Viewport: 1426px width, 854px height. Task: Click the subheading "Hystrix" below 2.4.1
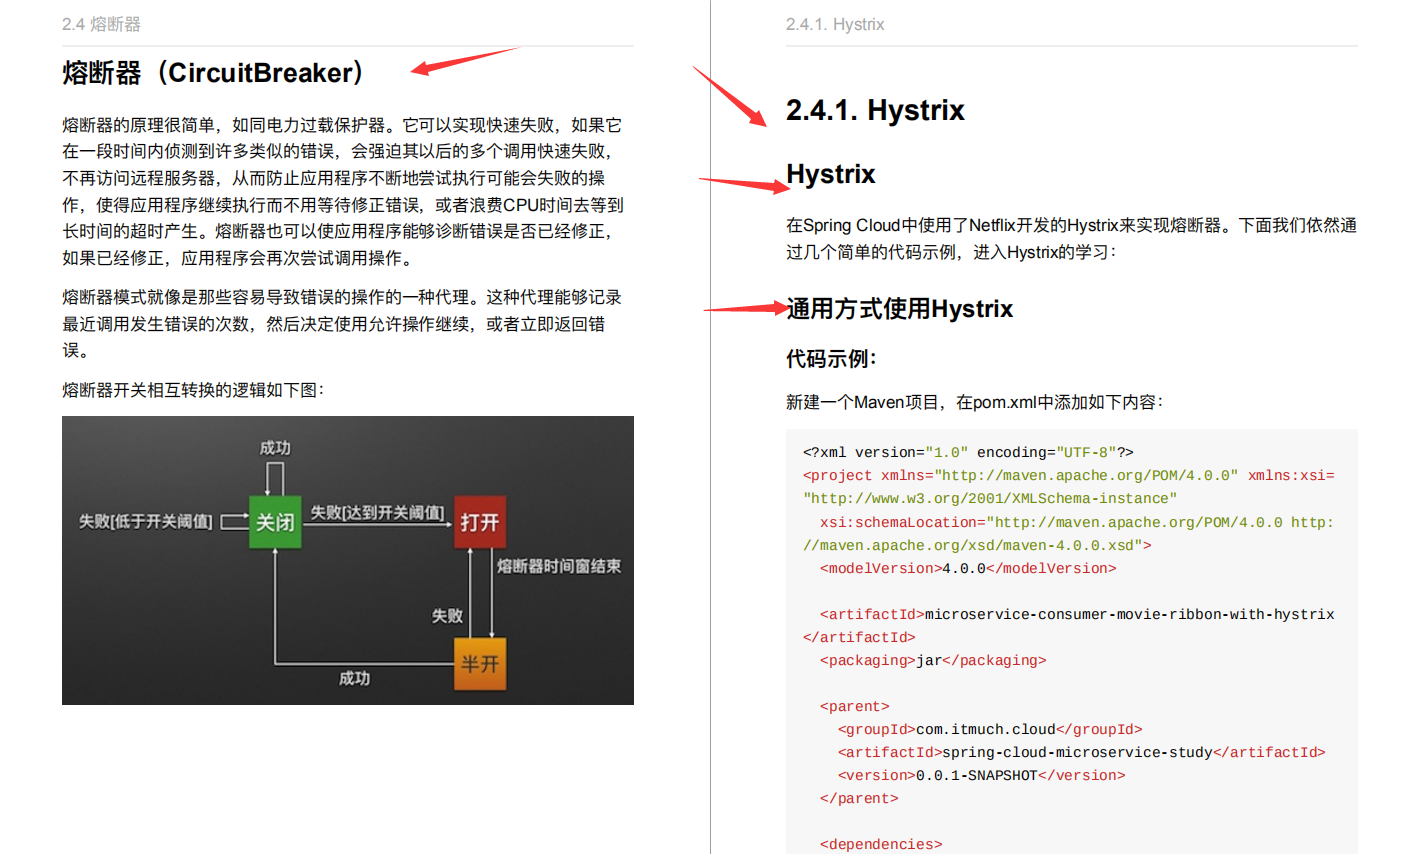[x=830, y=174]
